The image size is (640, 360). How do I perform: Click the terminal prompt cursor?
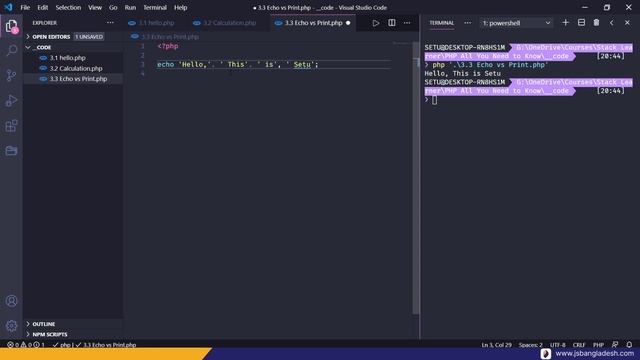pos(434,100)
